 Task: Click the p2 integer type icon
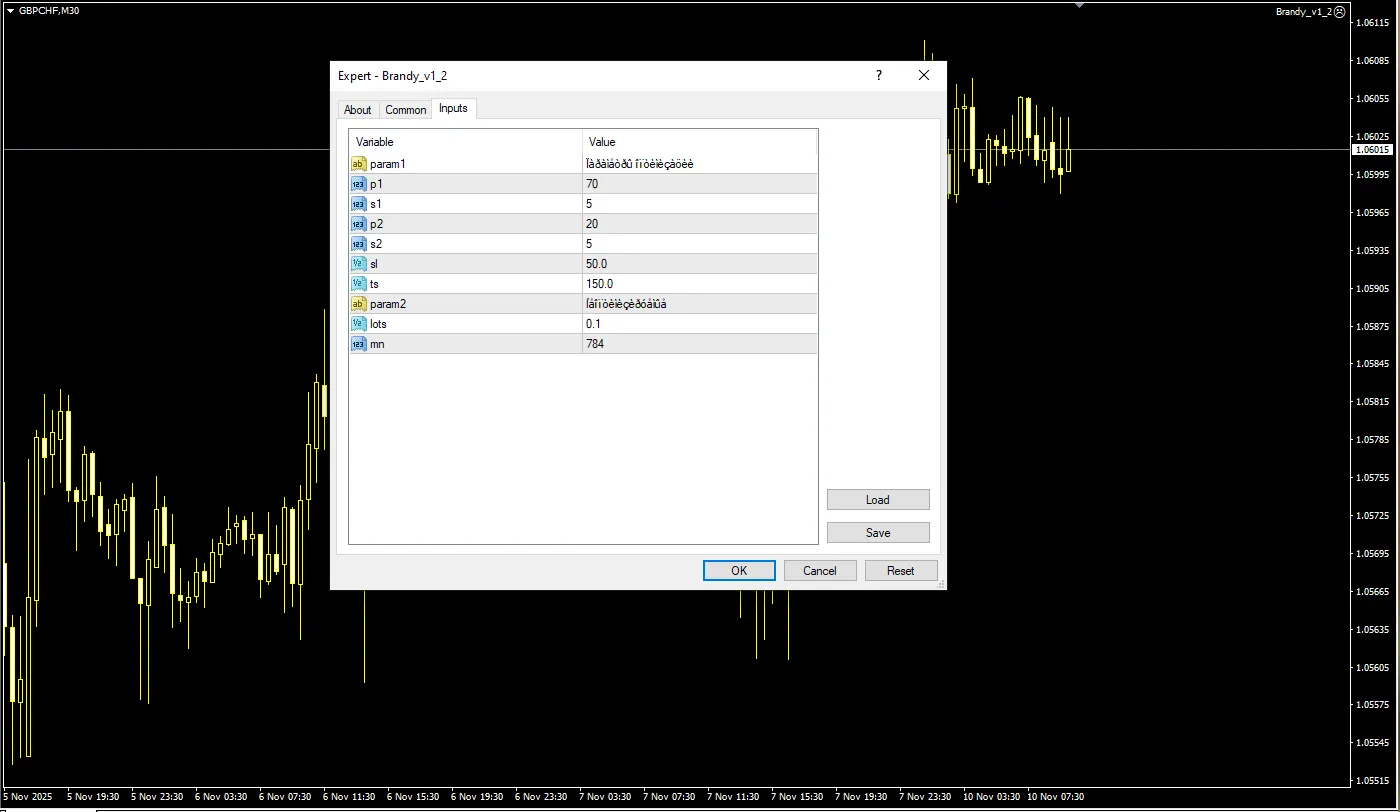(x=359, y=223)
